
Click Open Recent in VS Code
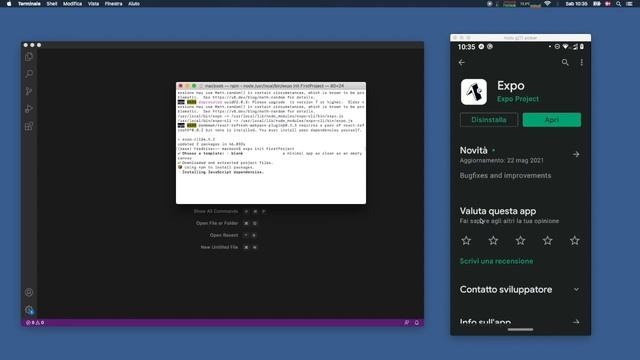click(224, 235)
